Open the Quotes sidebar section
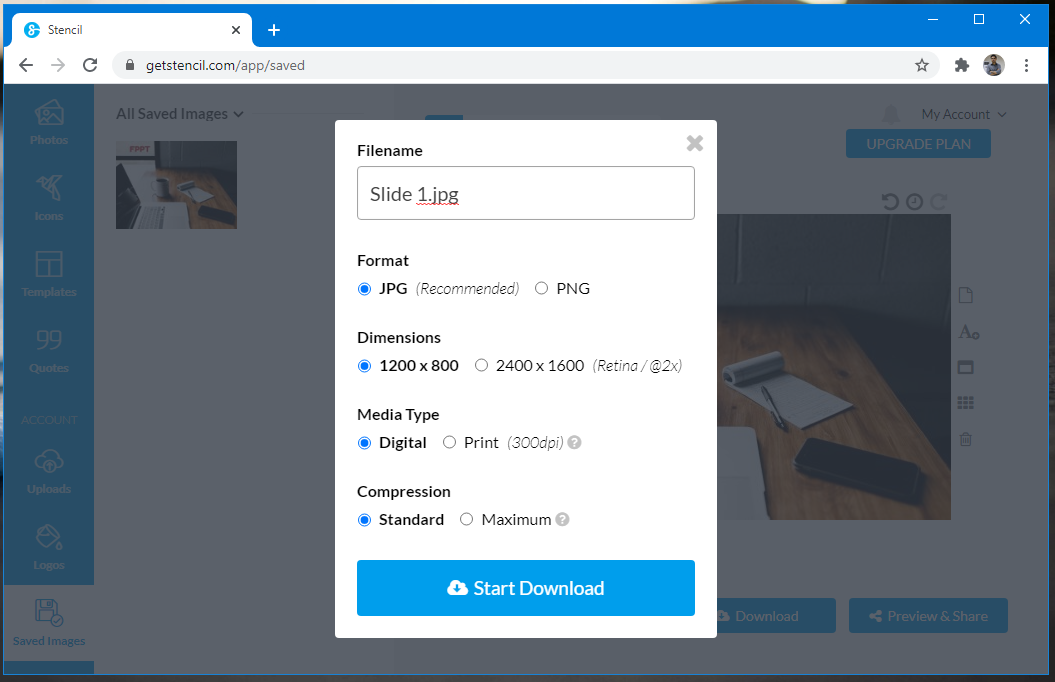 [49, 350]
